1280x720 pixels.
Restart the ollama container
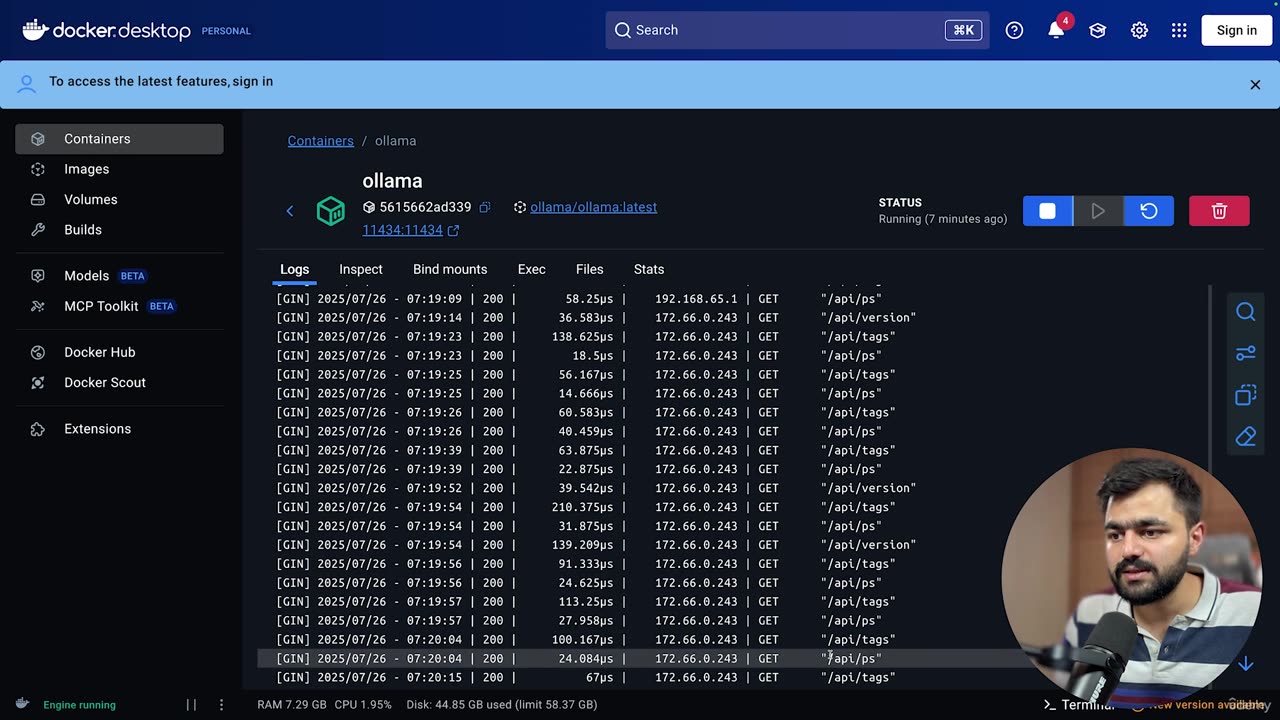tap(1149, 211)
